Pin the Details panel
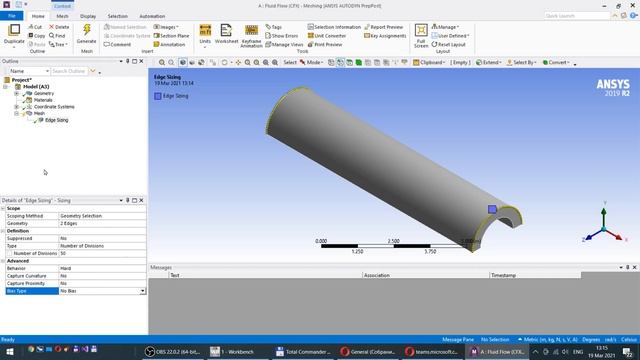The width and height of the screenshot is (640, 360). [x=128, y=200]
